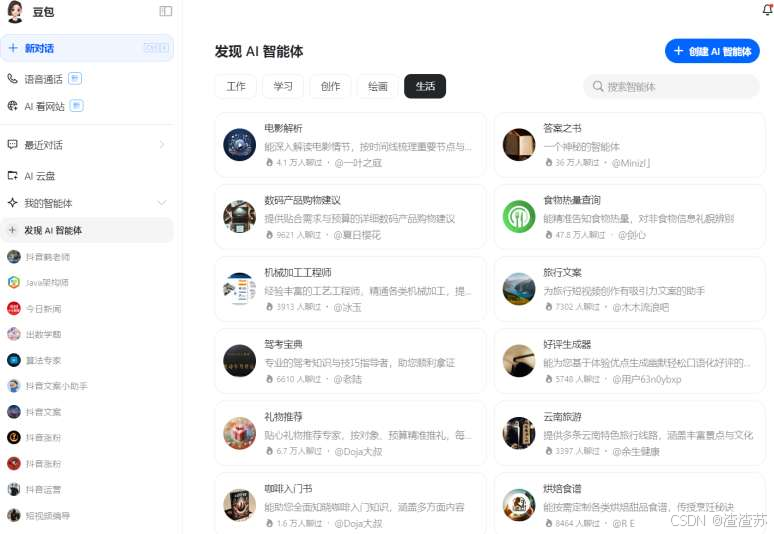
Task: Click the 好评生成器 title
Action: pyautogui.click(x=567, y=344)
